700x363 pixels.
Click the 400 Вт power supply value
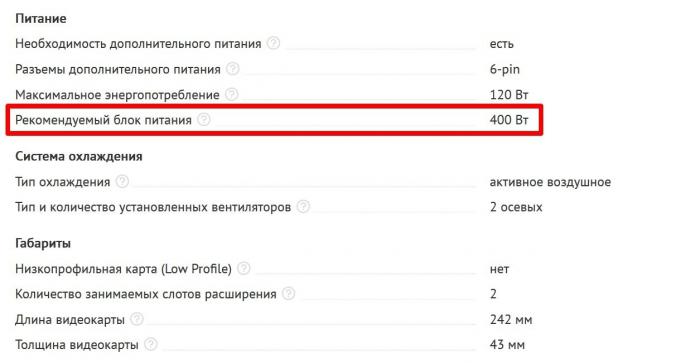click(x=509, y=120)
